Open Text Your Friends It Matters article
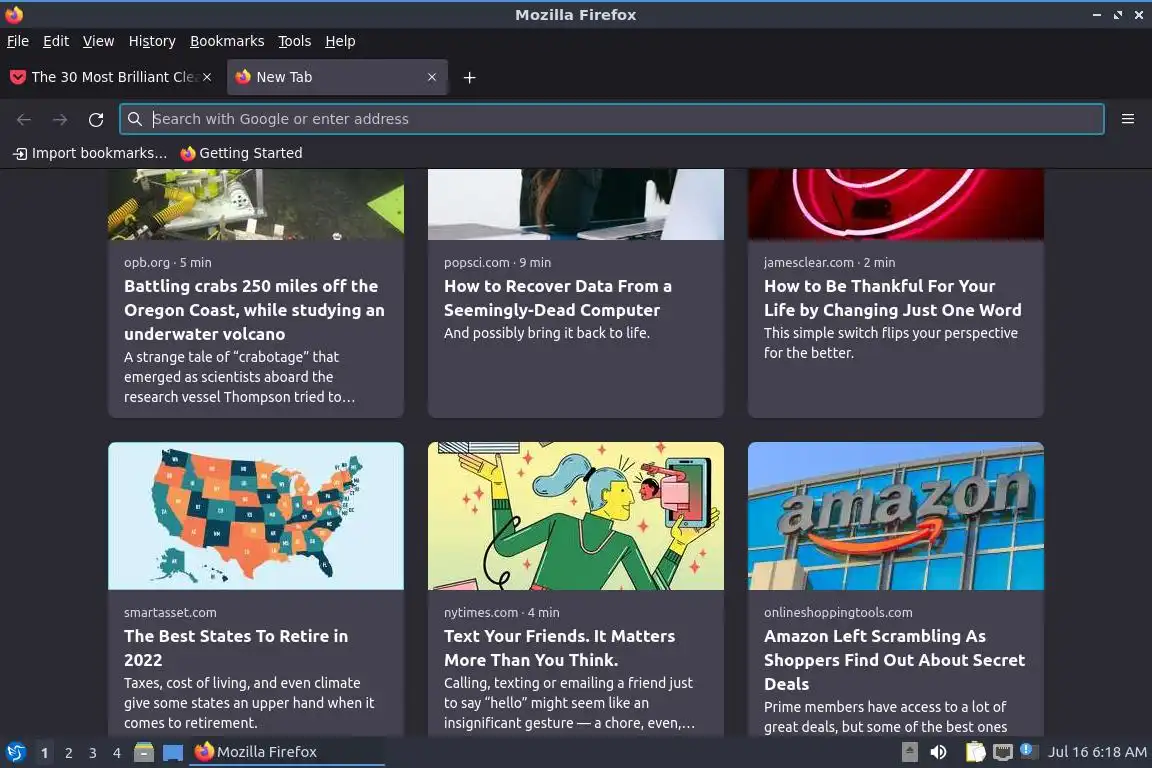 (x=559, y=647)
